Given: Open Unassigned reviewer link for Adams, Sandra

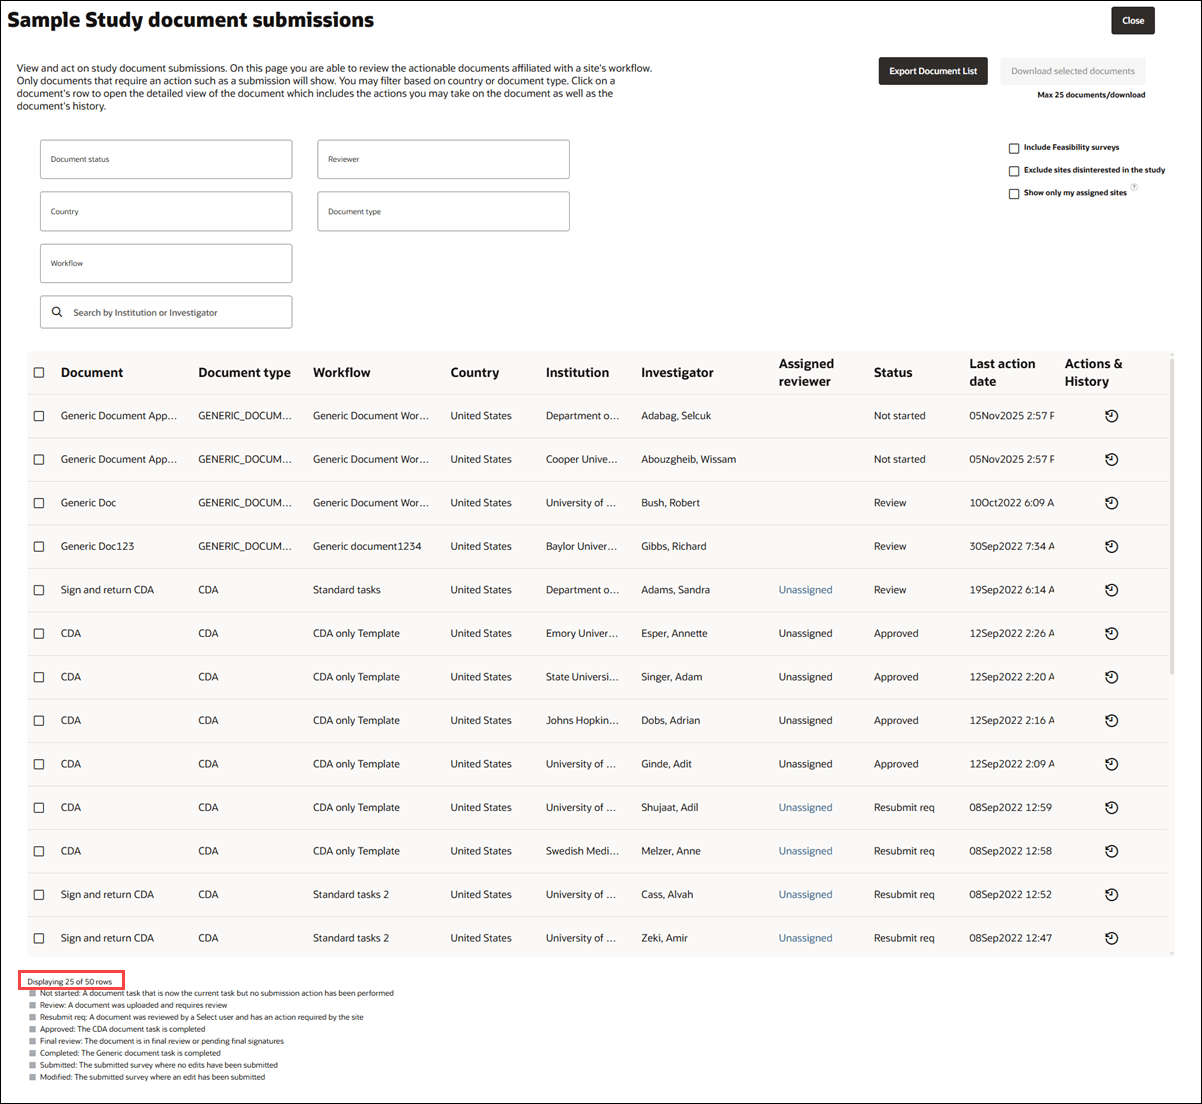Looking at the screenshot, I should [x=805, y=590].
